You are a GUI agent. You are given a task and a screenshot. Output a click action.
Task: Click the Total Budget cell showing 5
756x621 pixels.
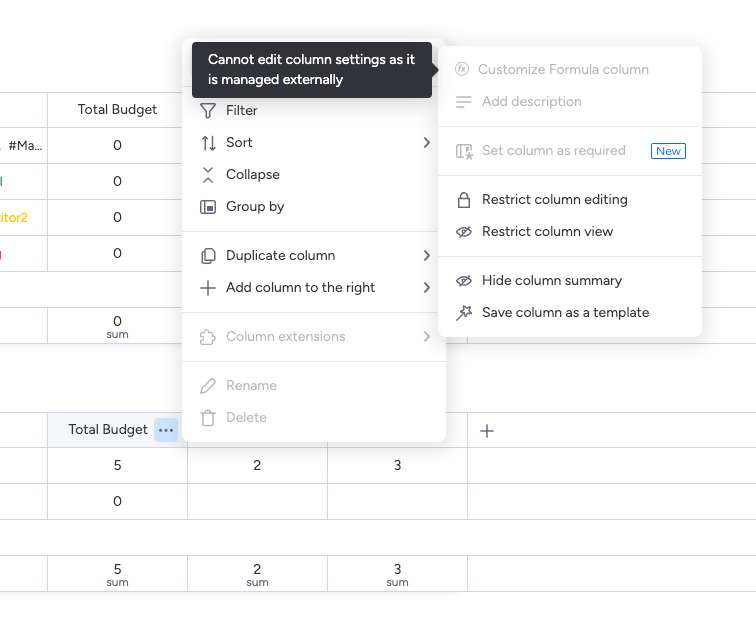click(x=117, y=466)
